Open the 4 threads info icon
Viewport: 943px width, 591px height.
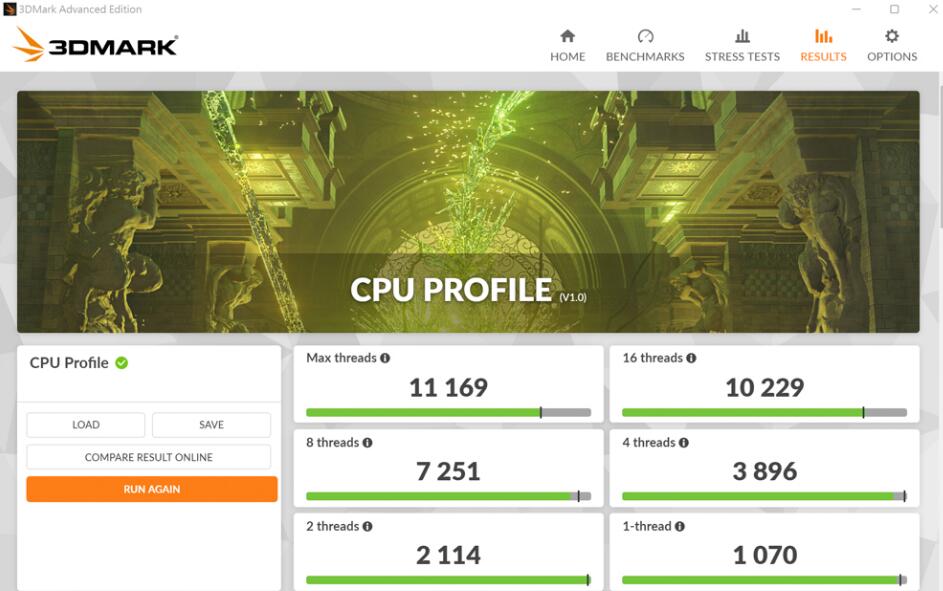click(x=684, y=442)
